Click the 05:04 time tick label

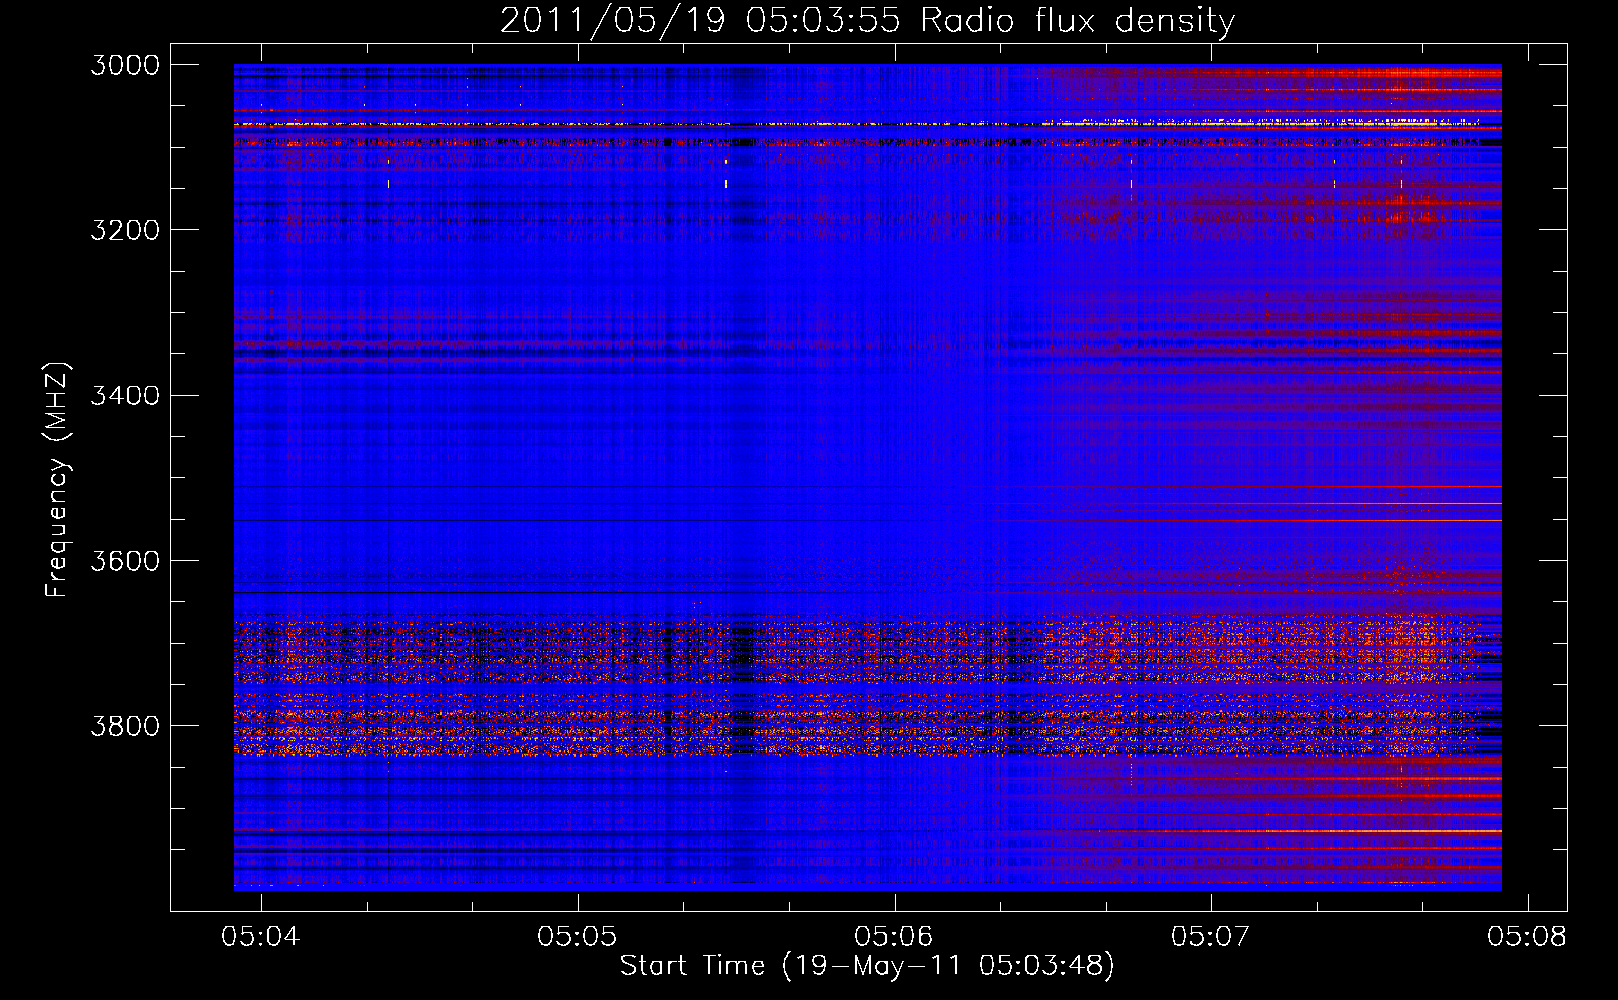(261, 936)
